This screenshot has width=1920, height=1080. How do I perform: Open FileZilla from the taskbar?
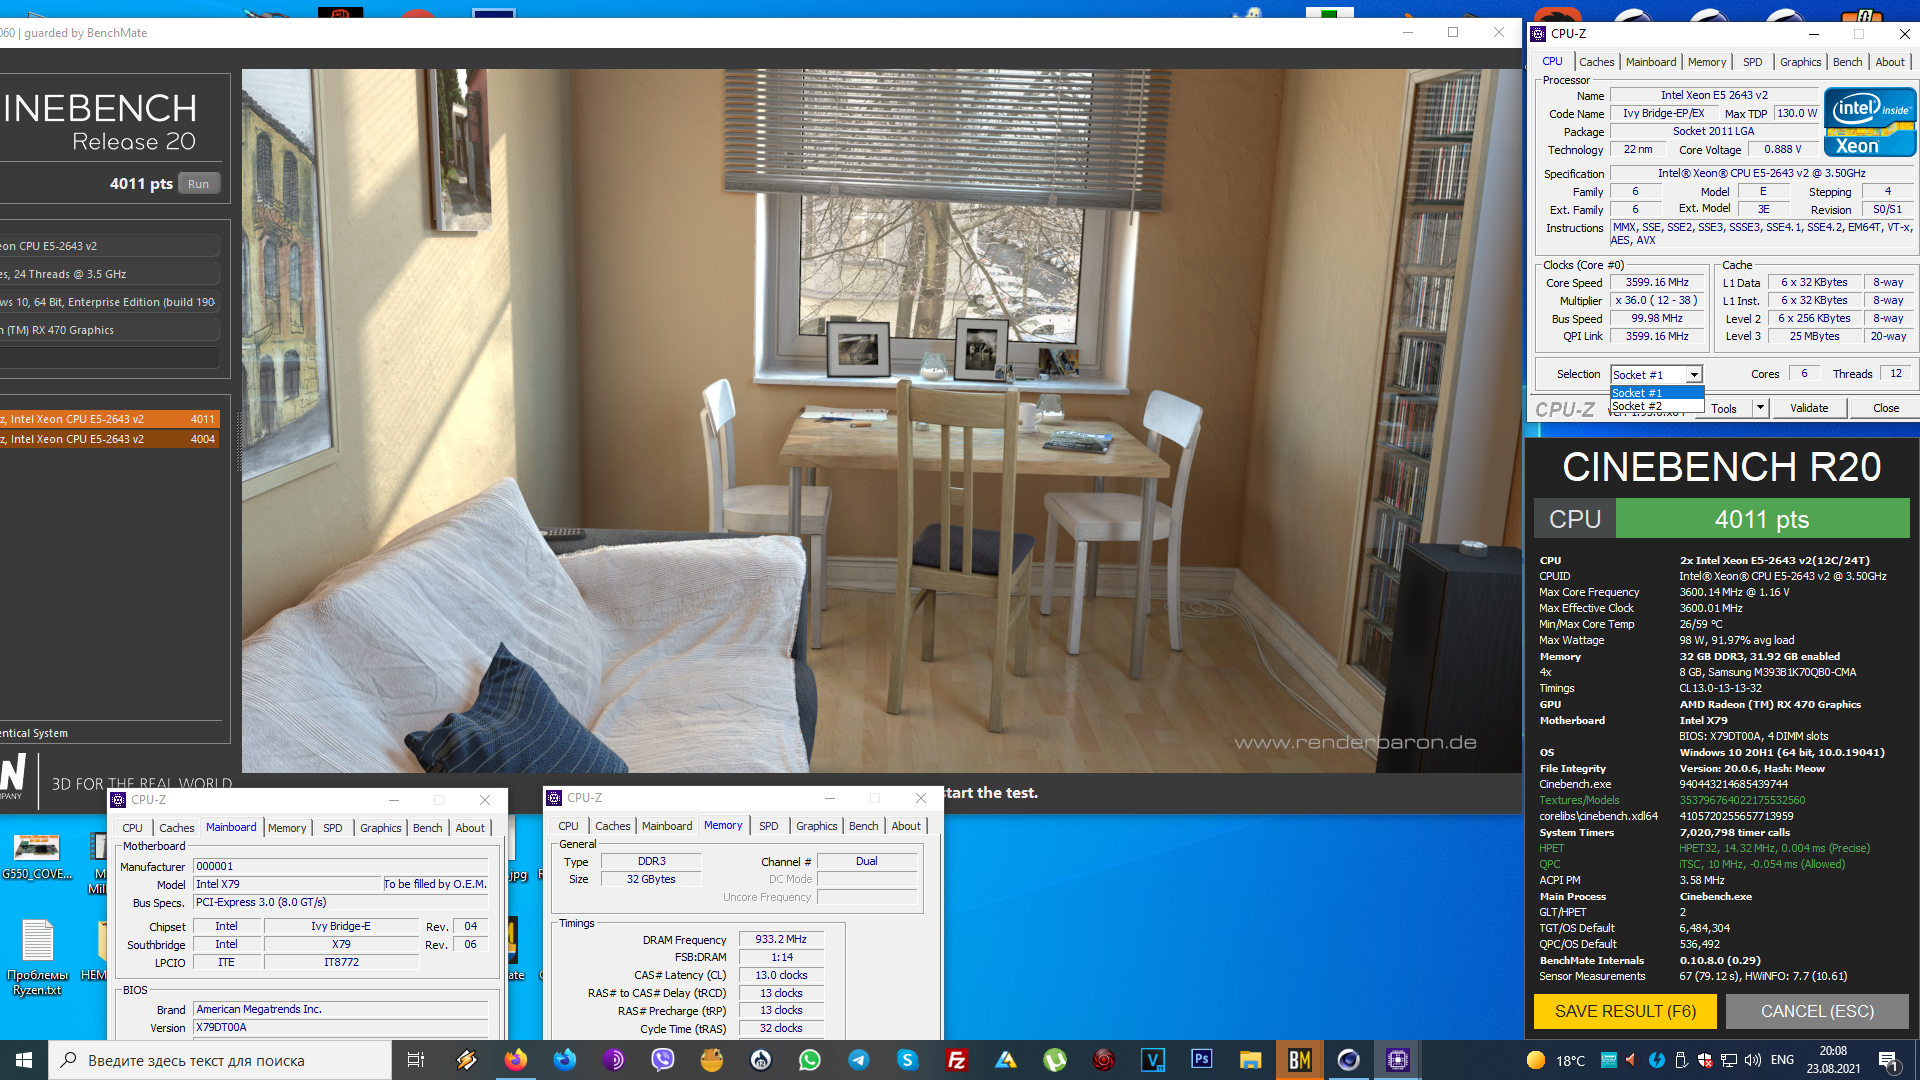click(x=957, y=1060)
